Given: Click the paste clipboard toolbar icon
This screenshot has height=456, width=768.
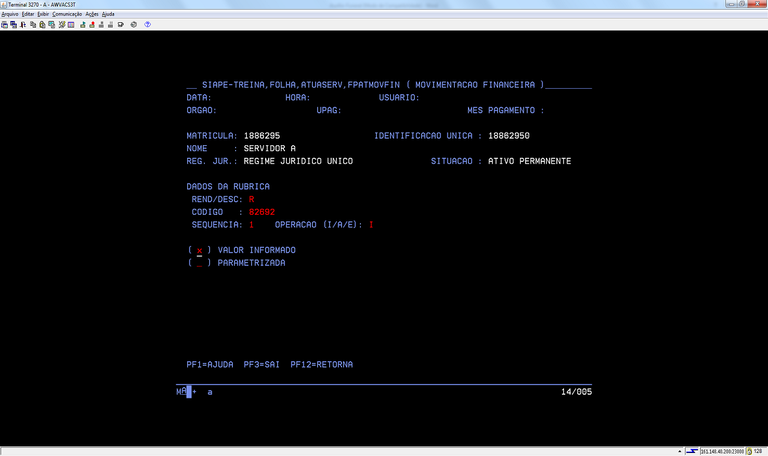Looking at the screenshot, I should [42, 24].
